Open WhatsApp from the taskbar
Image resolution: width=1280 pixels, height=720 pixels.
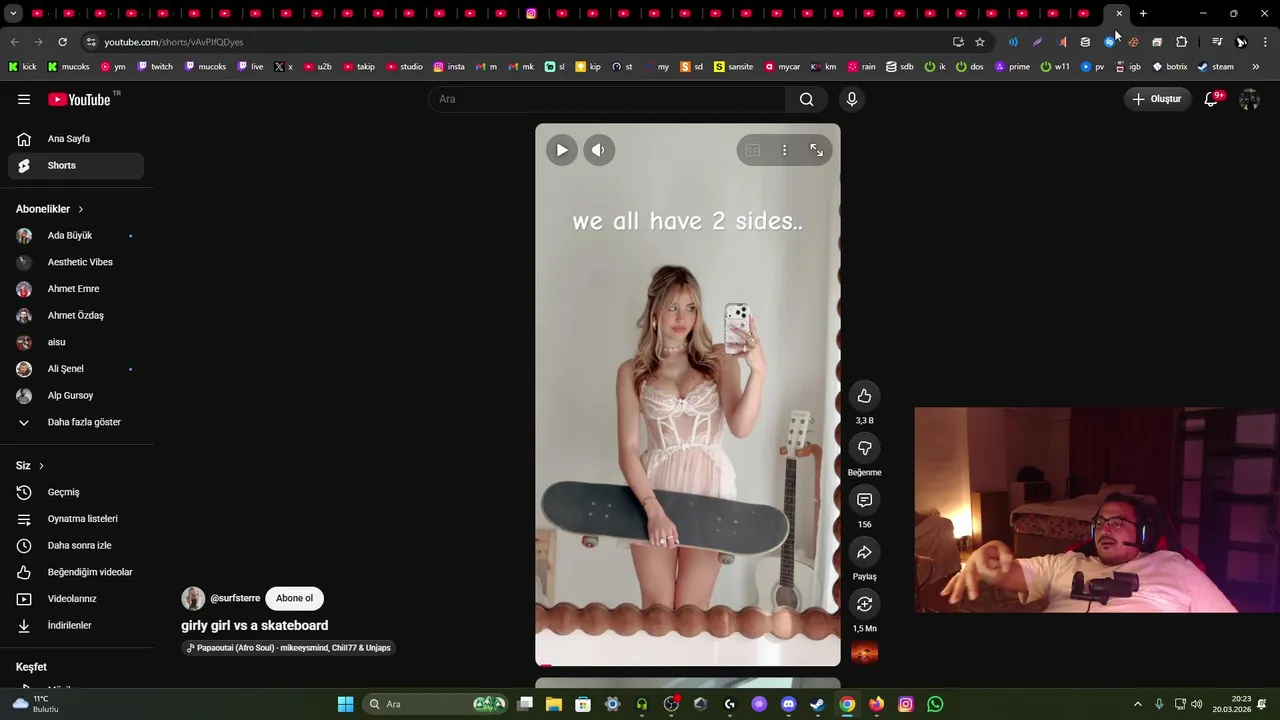point(935,704)
